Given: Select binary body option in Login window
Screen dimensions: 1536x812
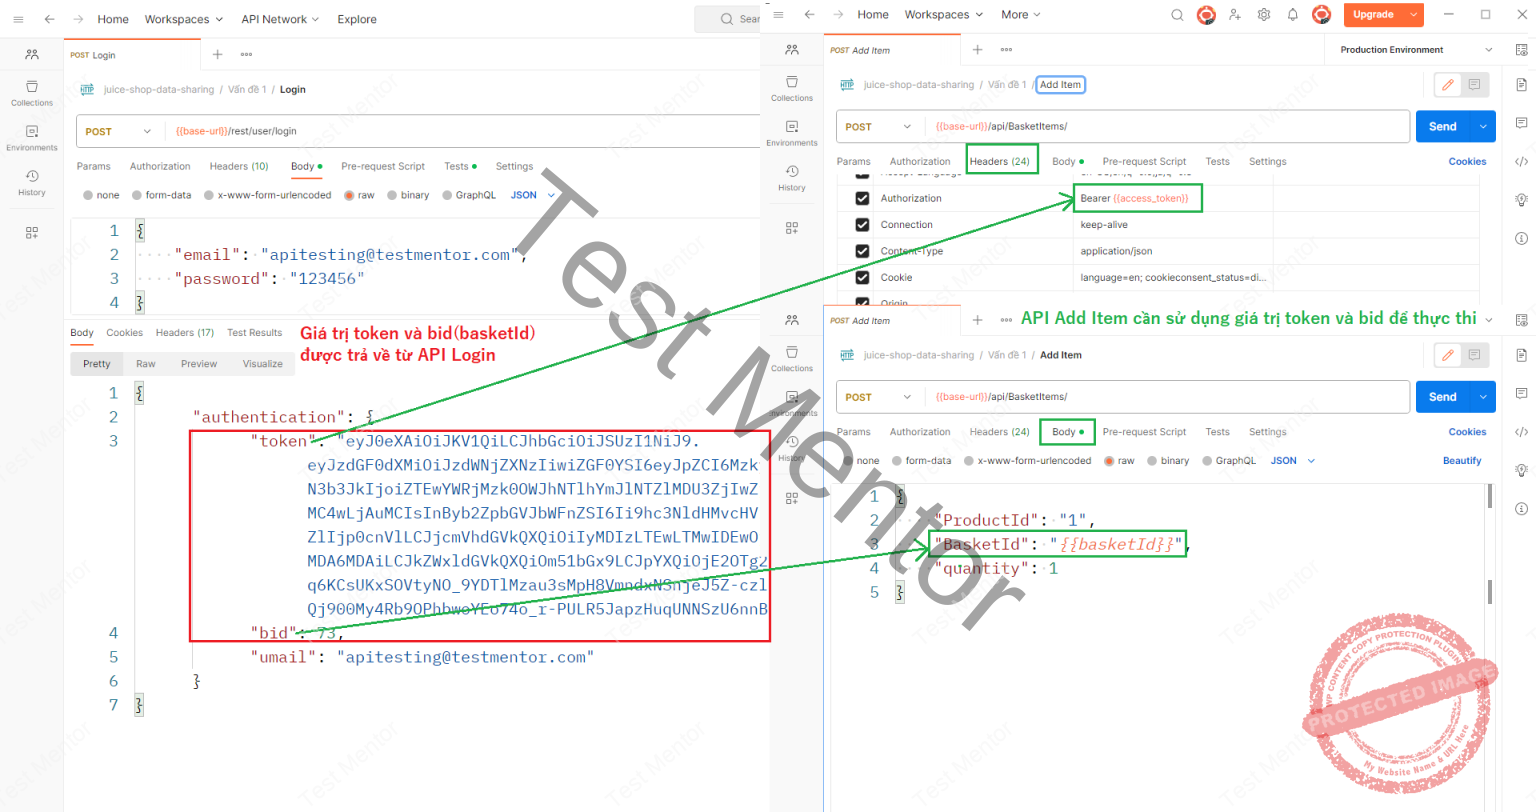Looking at the screenshot, I should 392,195.
